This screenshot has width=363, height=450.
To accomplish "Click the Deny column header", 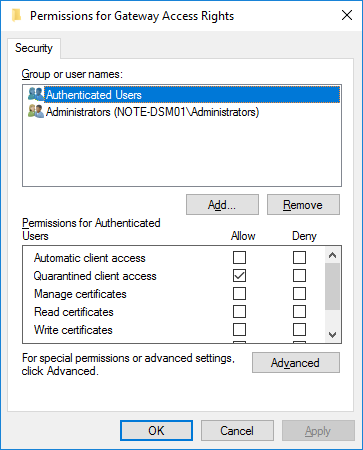I will tap(304, 236).
